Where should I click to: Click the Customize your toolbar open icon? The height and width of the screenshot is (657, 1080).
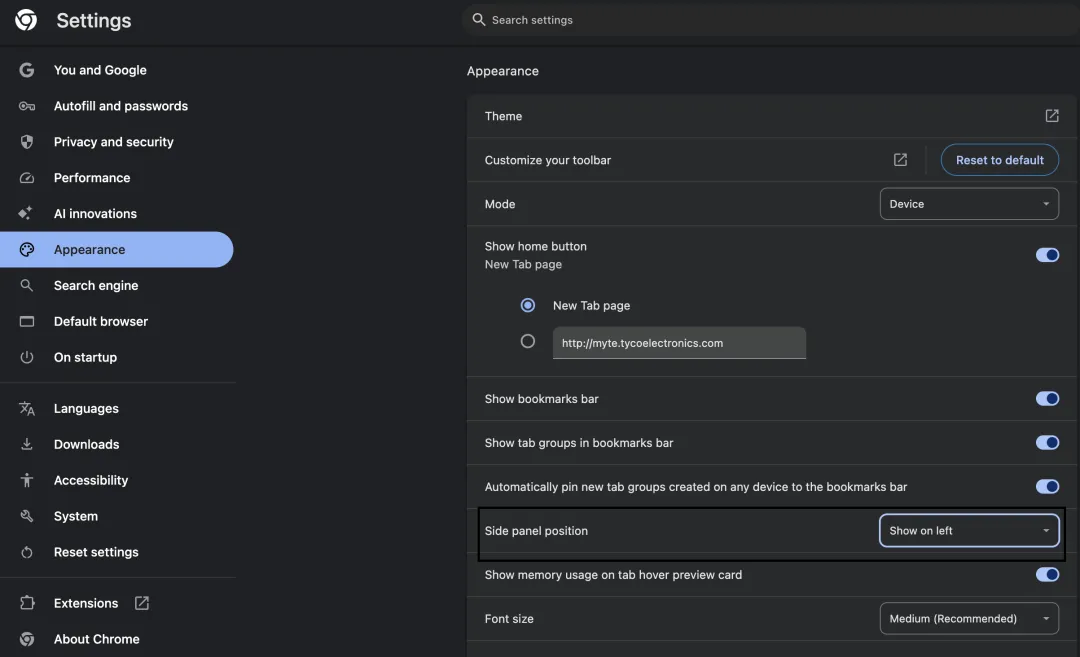900,160
